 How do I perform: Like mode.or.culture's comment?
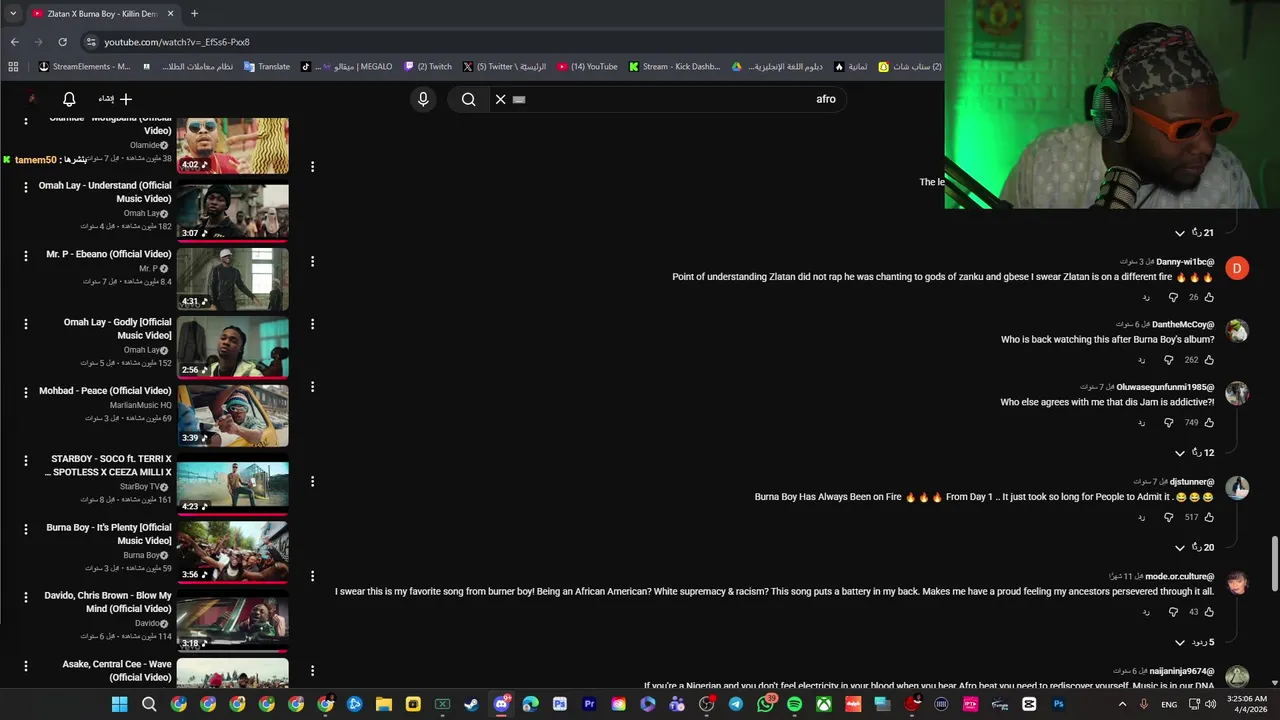pos(1209,612)
